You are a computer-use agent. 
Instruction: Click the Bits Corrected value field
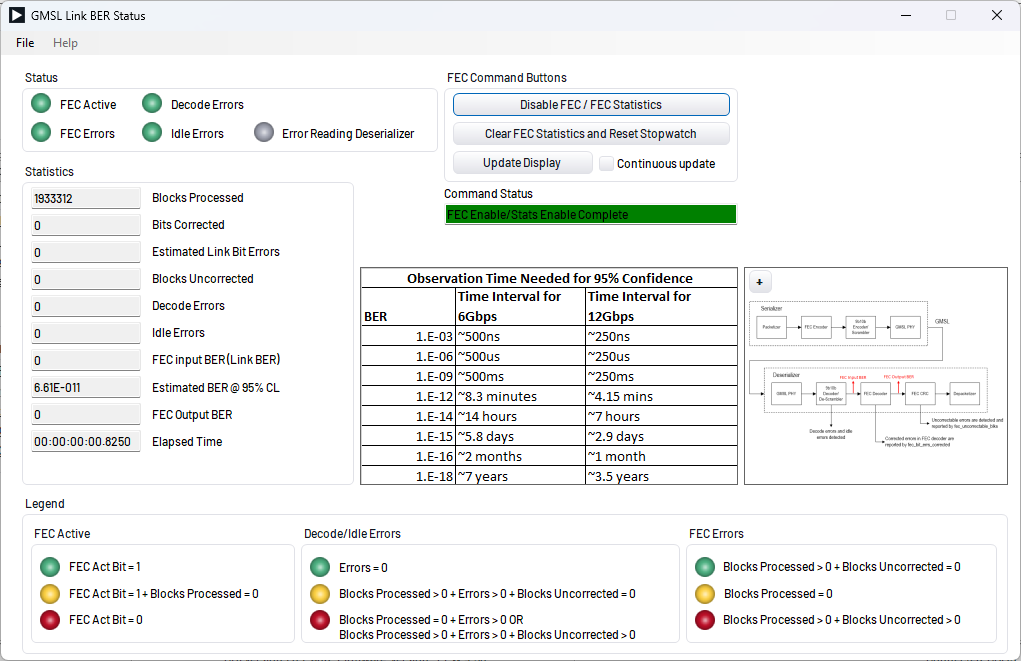(x=85, y=225)
